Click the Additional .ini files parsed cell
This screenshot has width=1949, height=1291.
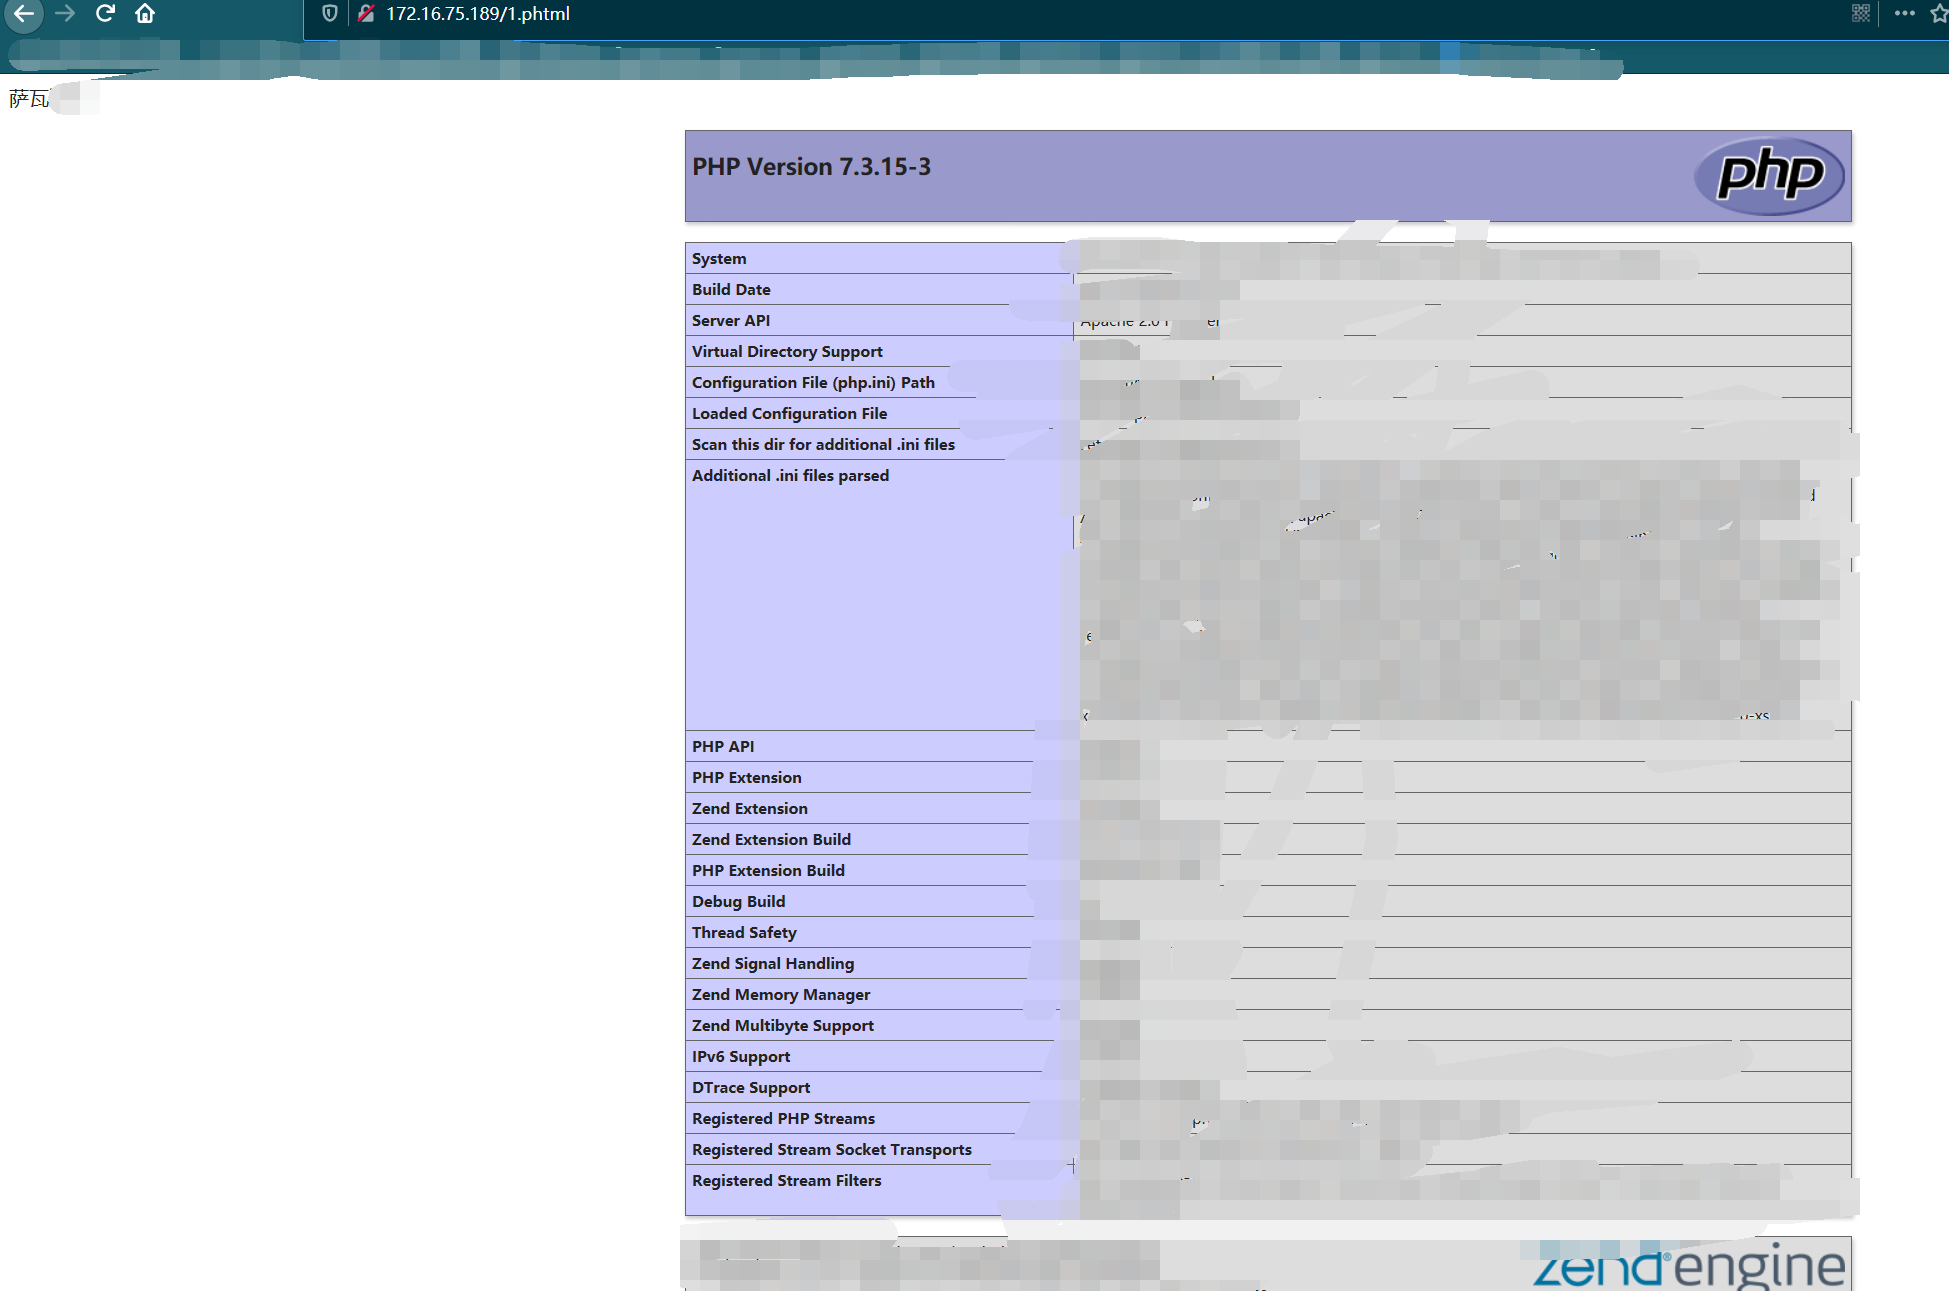pos(790,475)
